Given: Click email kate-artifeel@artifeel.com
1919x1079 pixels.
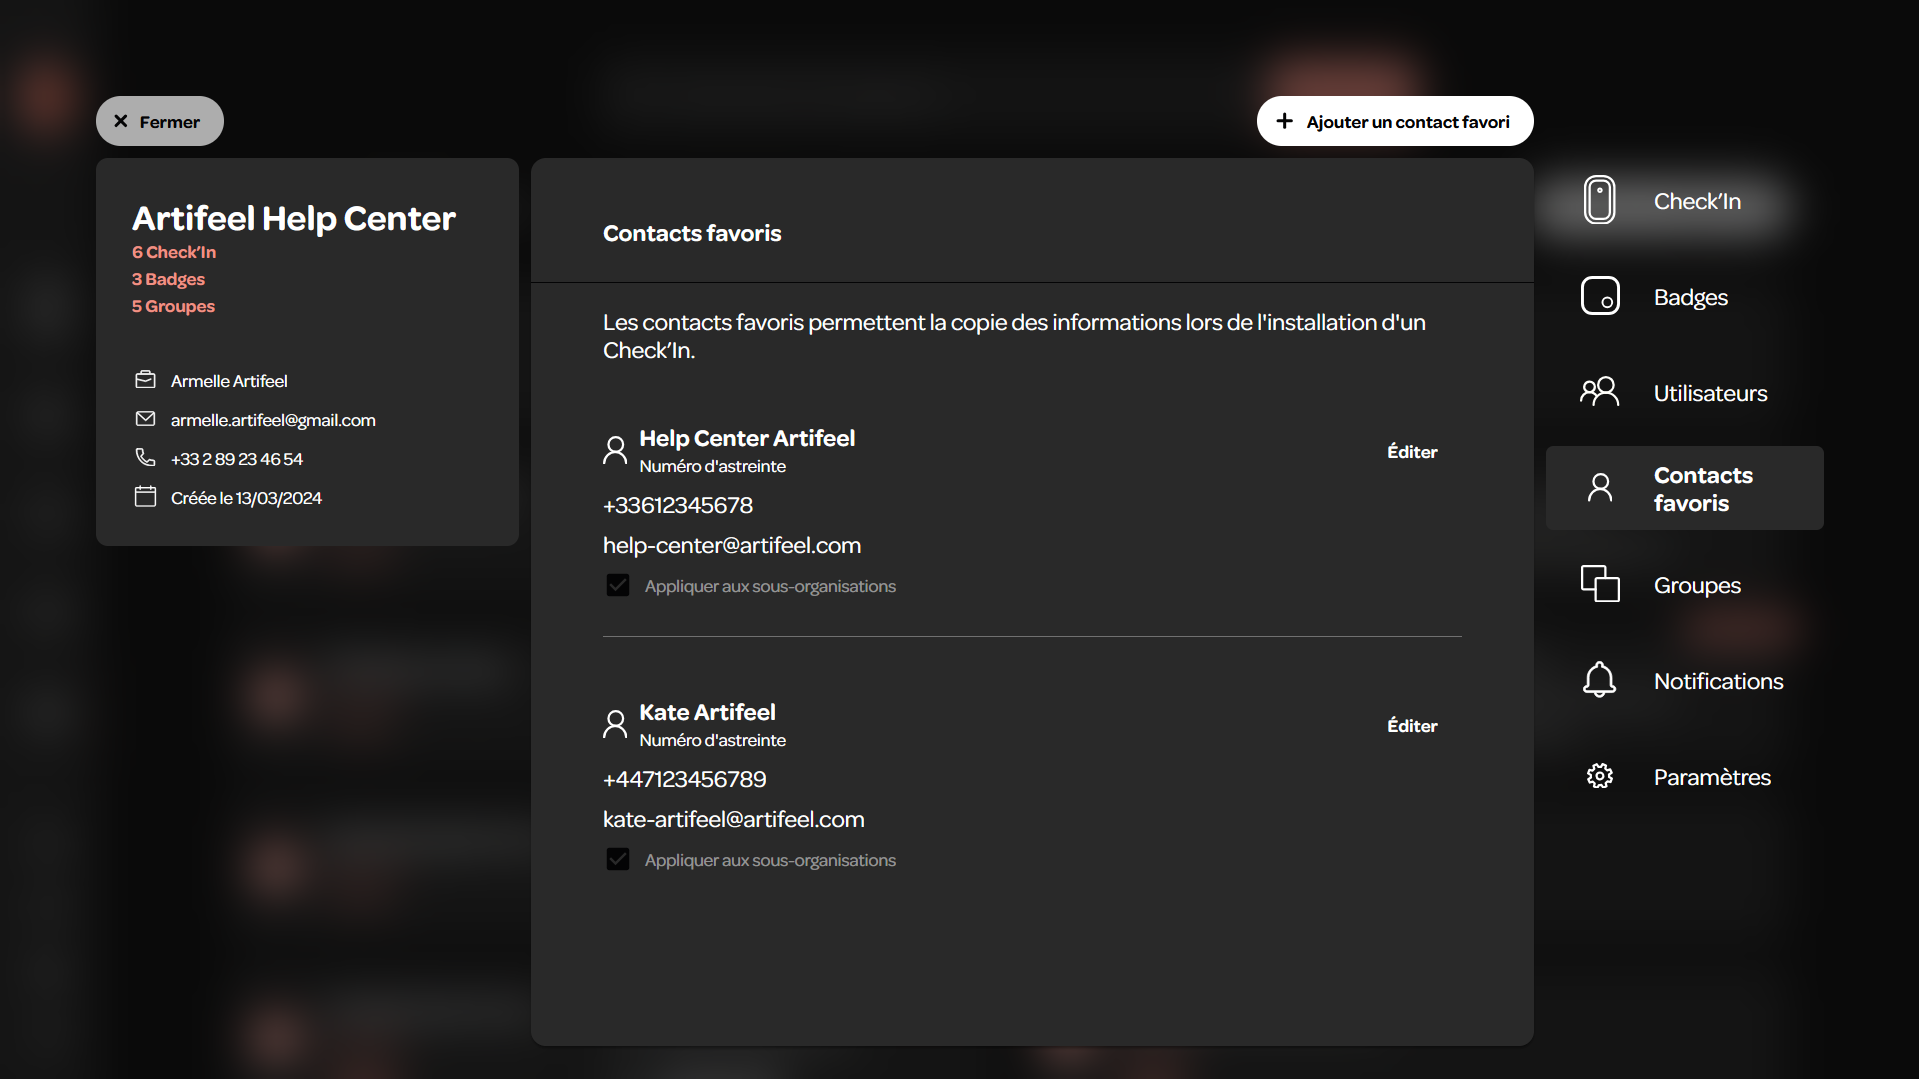Looking at the screenshot, I should point(734,819).
